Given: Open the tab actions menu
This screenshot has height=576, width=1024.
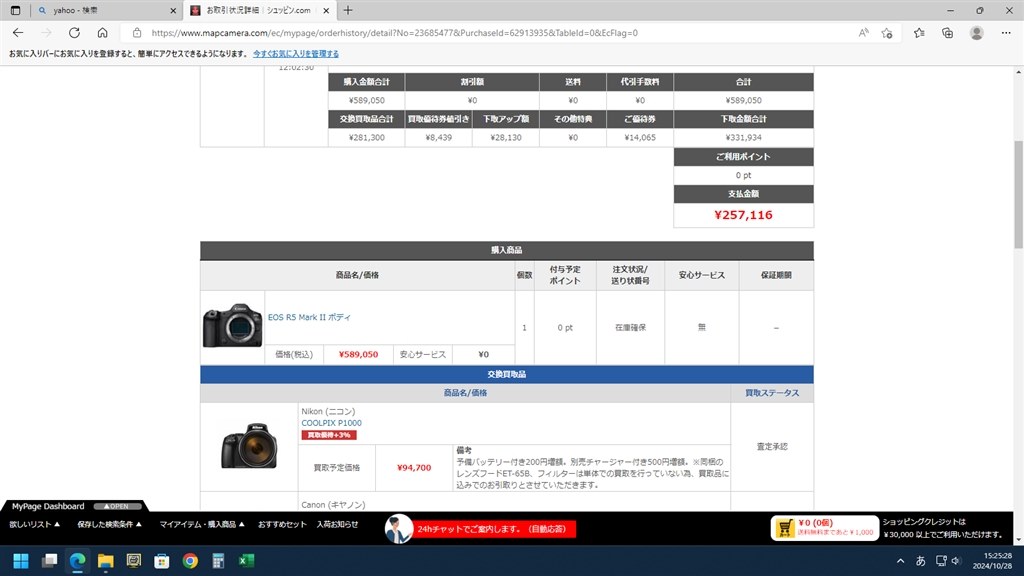Looking at the screenshot, I should (x=16, y=10).
